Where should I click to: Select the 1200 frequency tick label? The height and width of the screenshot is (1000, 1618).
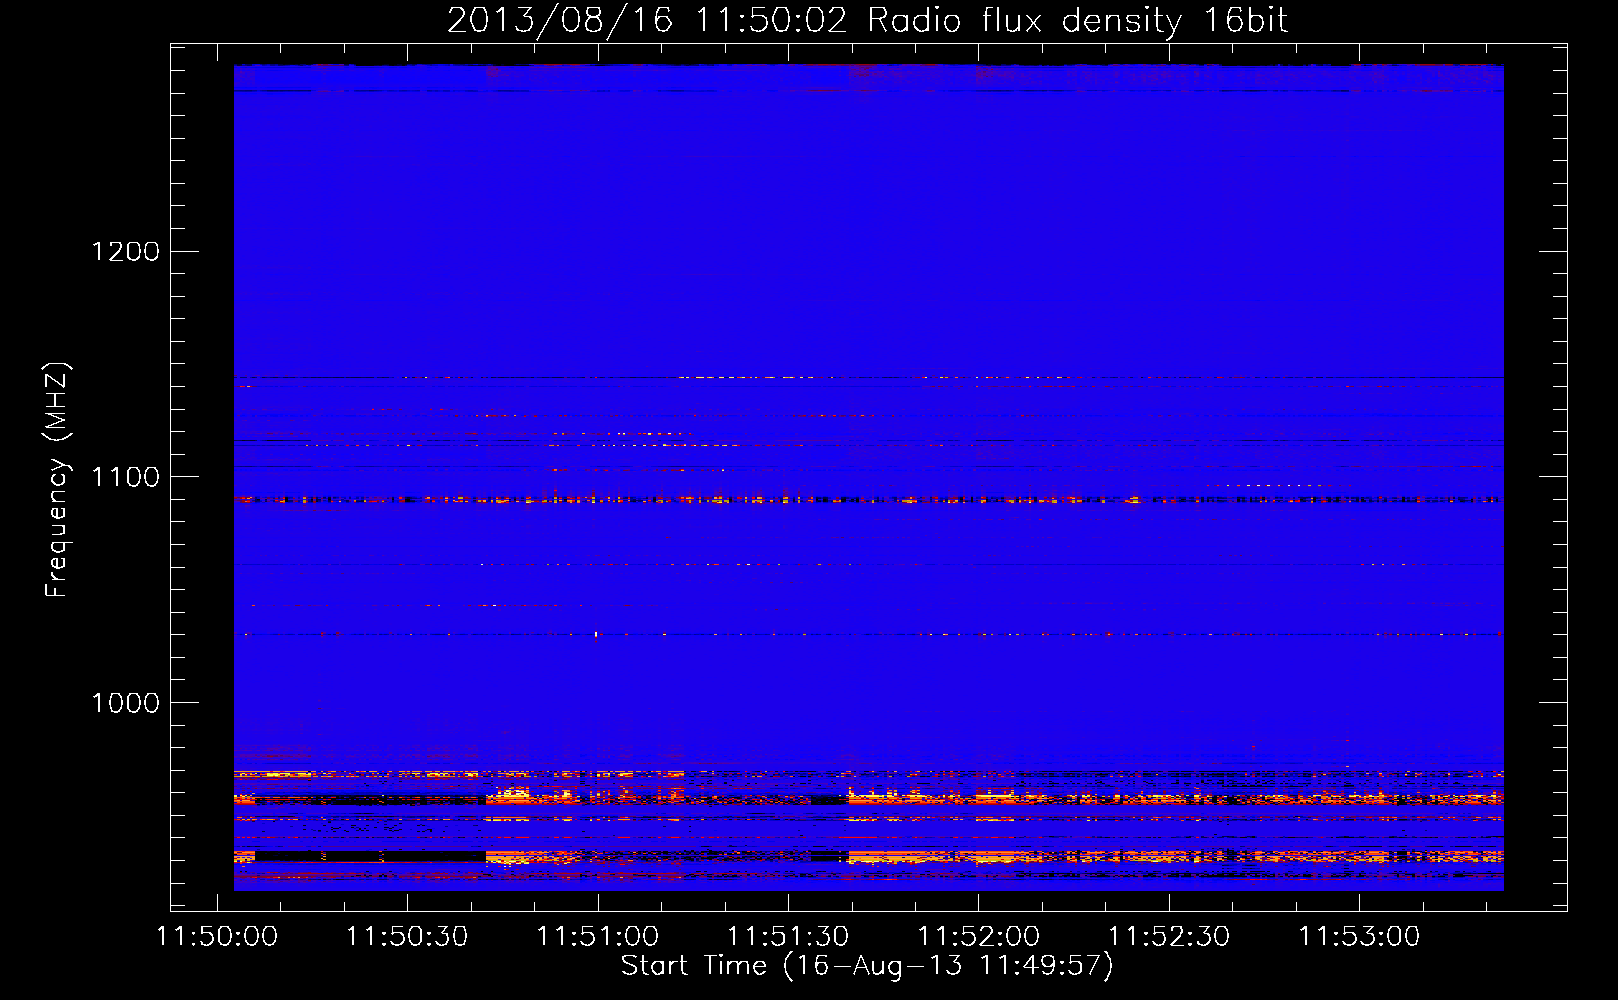tap(126, 251)
